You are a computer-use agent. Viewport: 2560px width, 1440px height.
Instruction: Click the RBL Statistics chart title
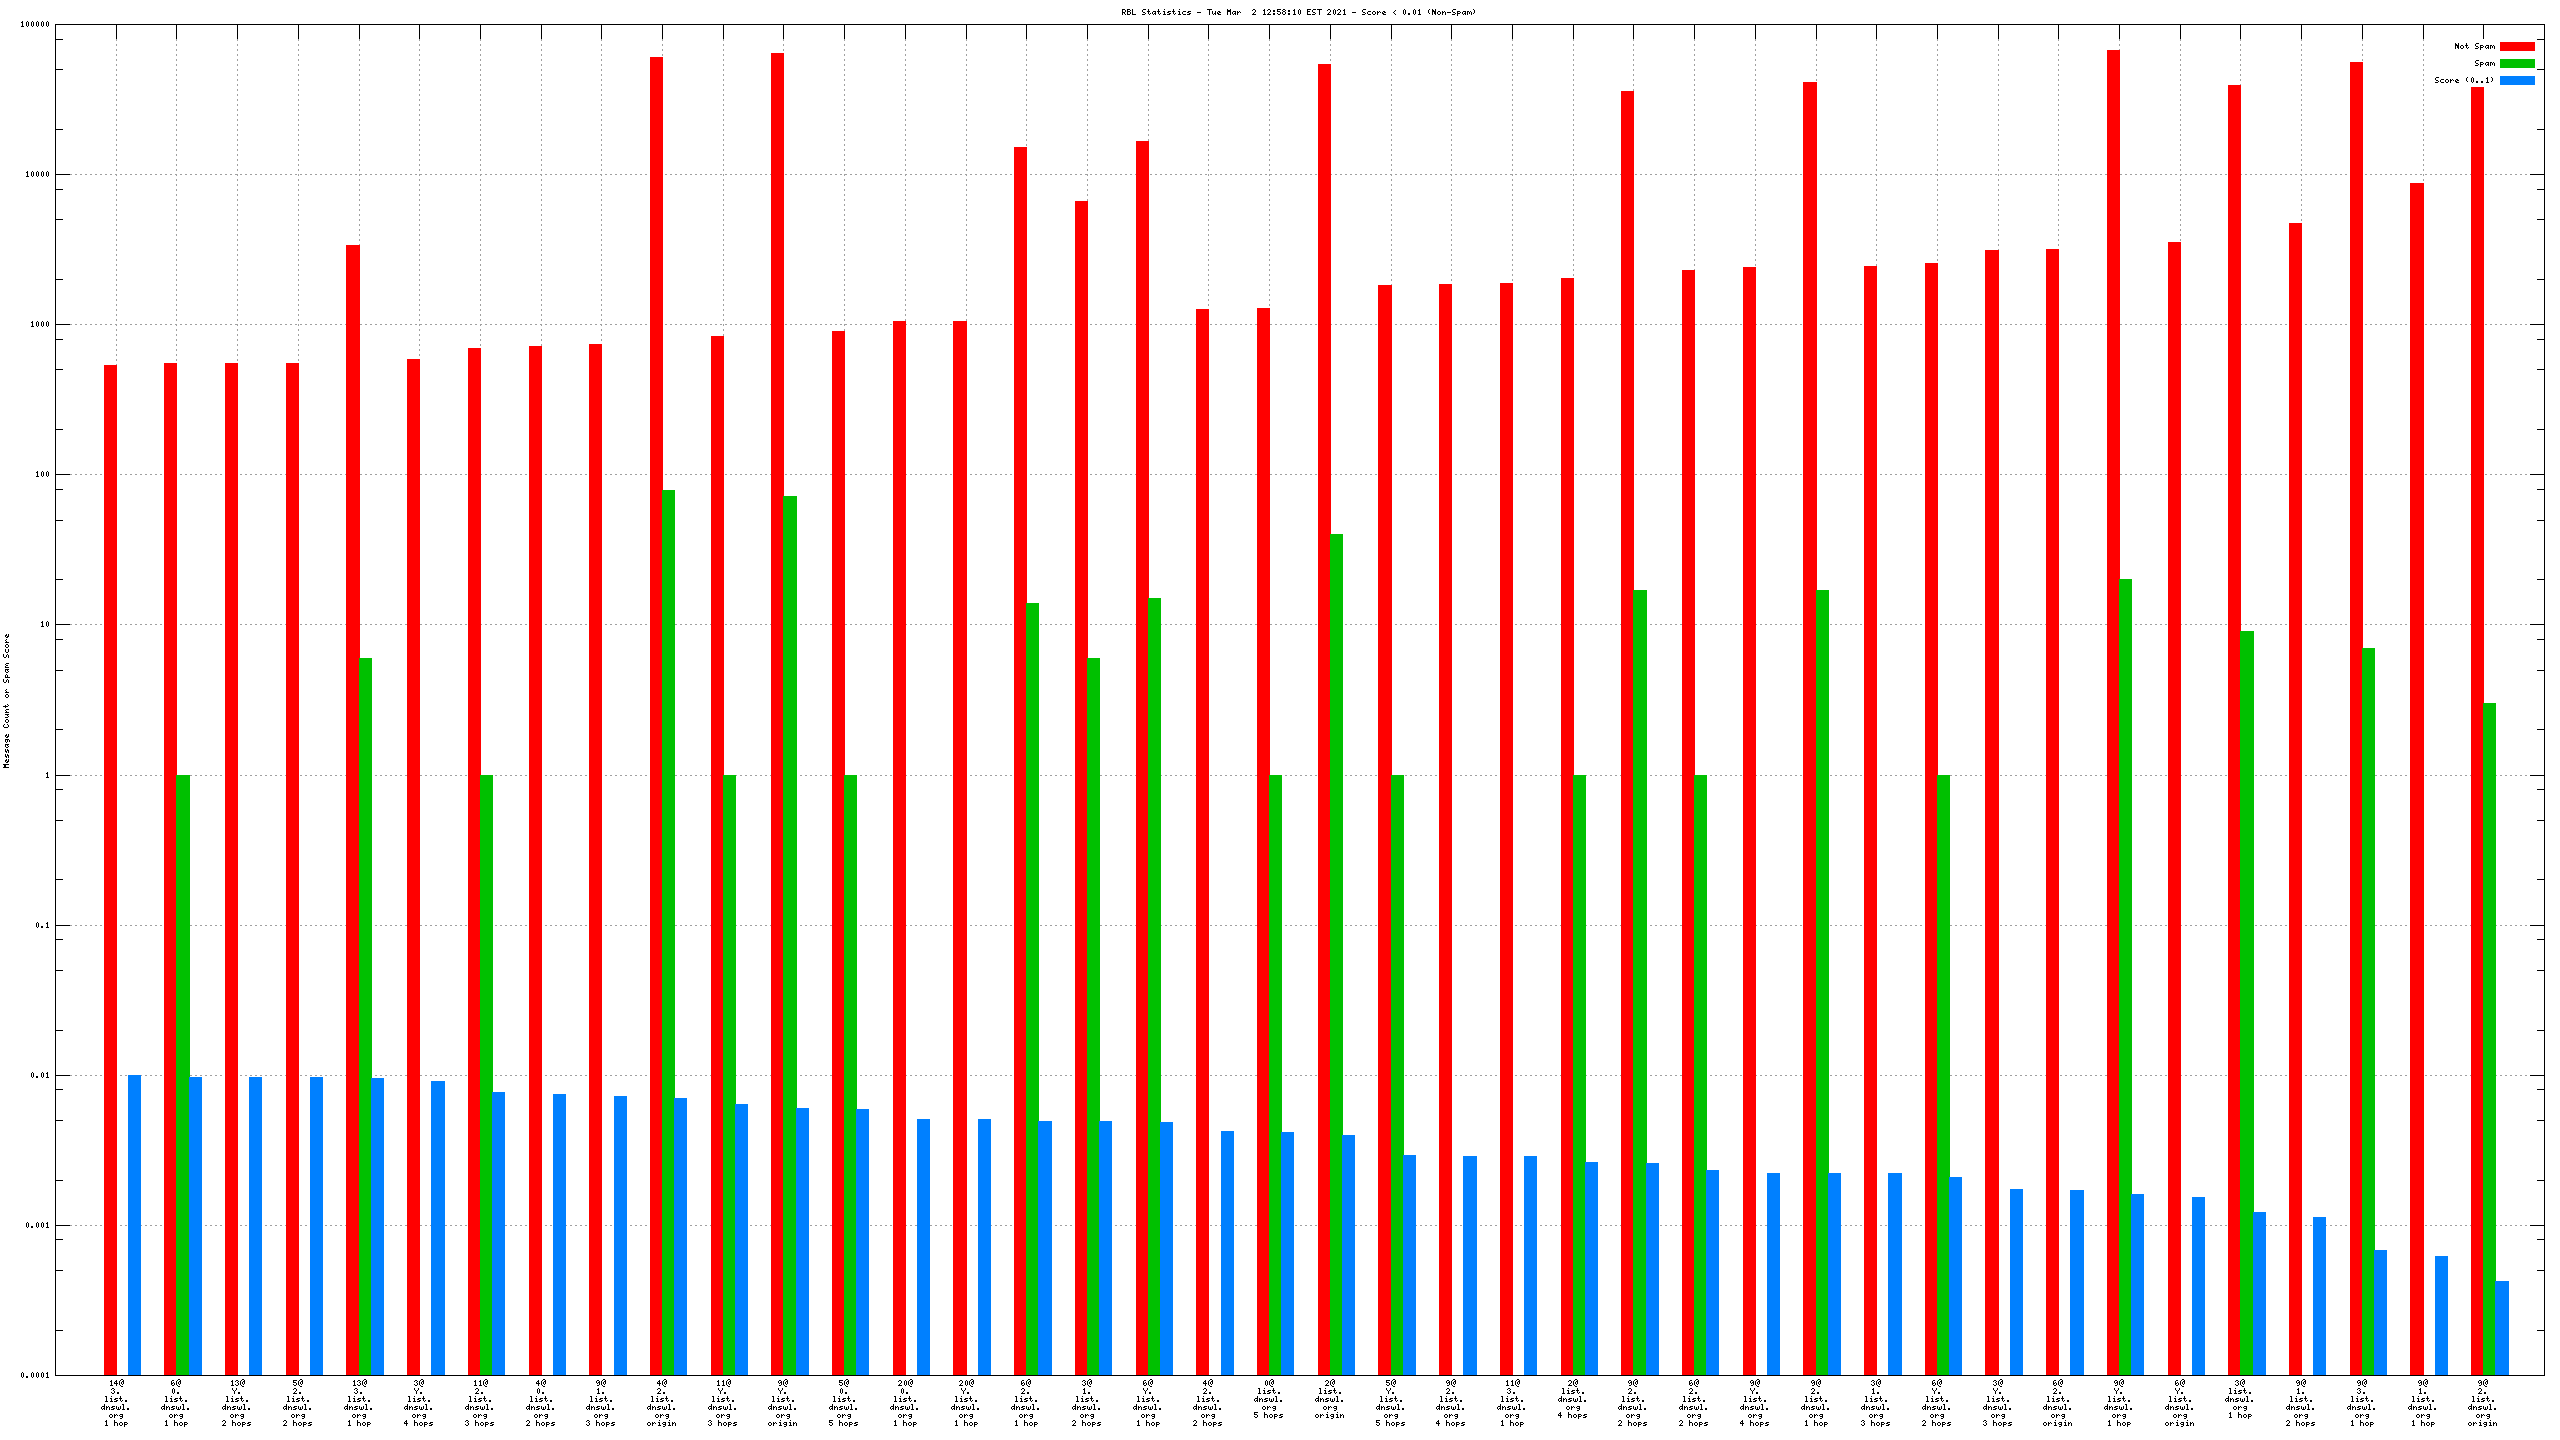coord(1298,12)
